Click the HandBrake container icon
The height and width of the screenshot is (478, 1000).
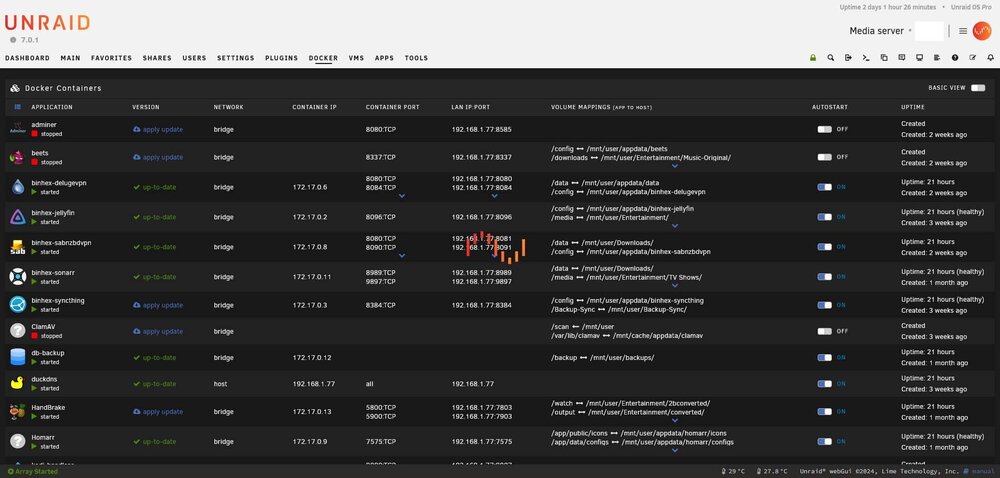[x=17, y=412]
